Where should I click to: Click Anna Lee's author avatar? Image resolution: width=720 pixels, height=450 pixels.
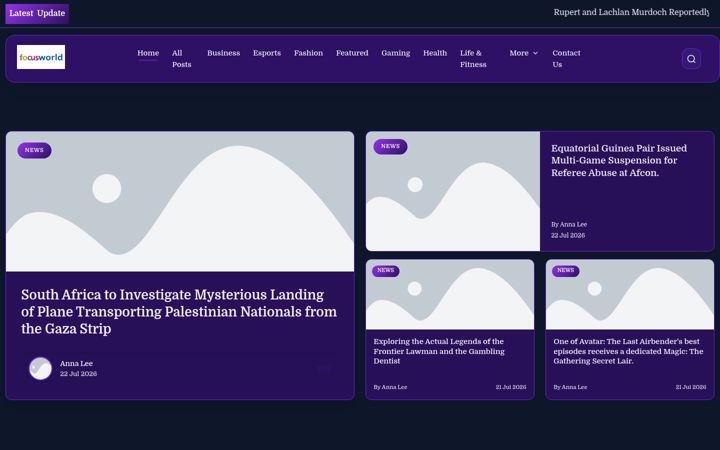(x=40, y=368)
